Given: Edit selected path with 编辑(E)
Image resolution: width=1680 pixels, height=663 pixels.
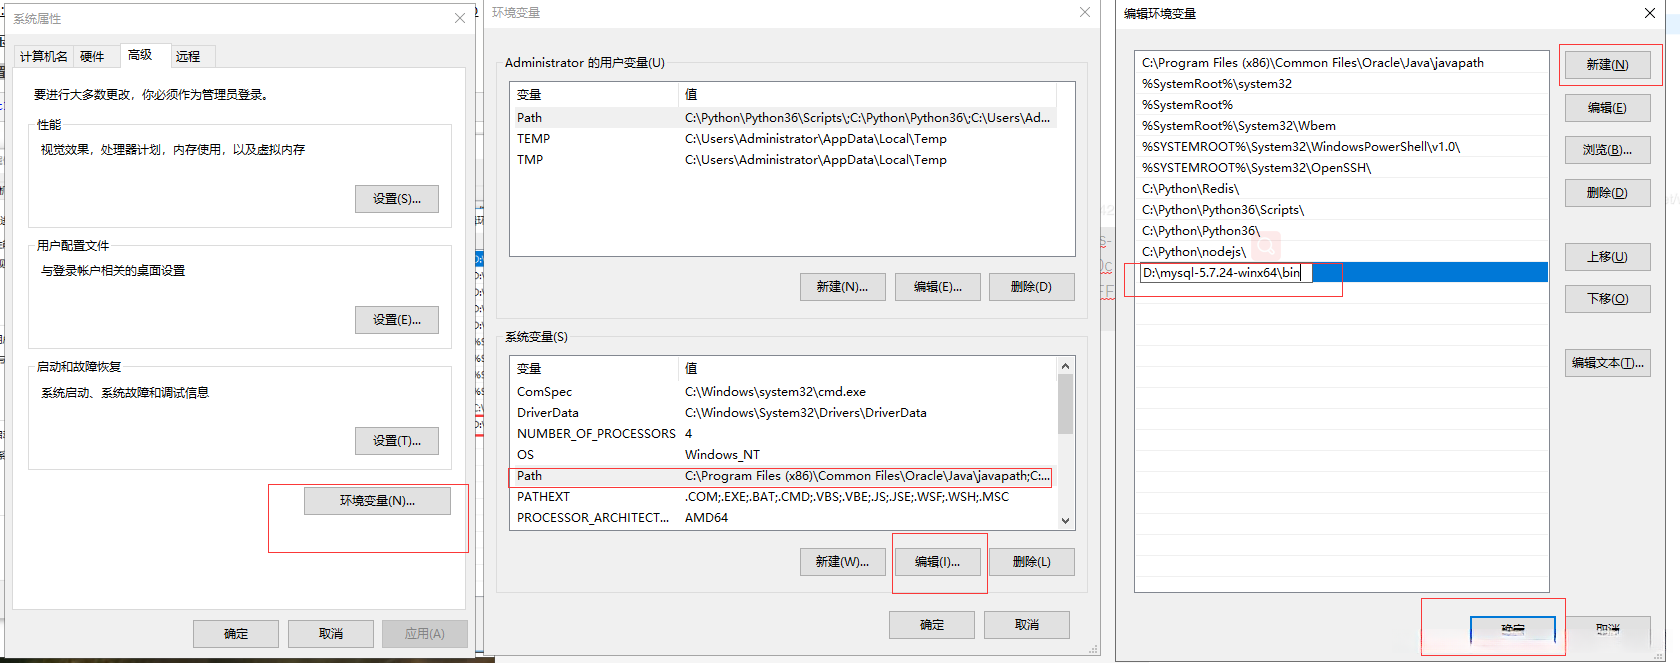Looking at the screenshot, I should [x=1608, y=108].
